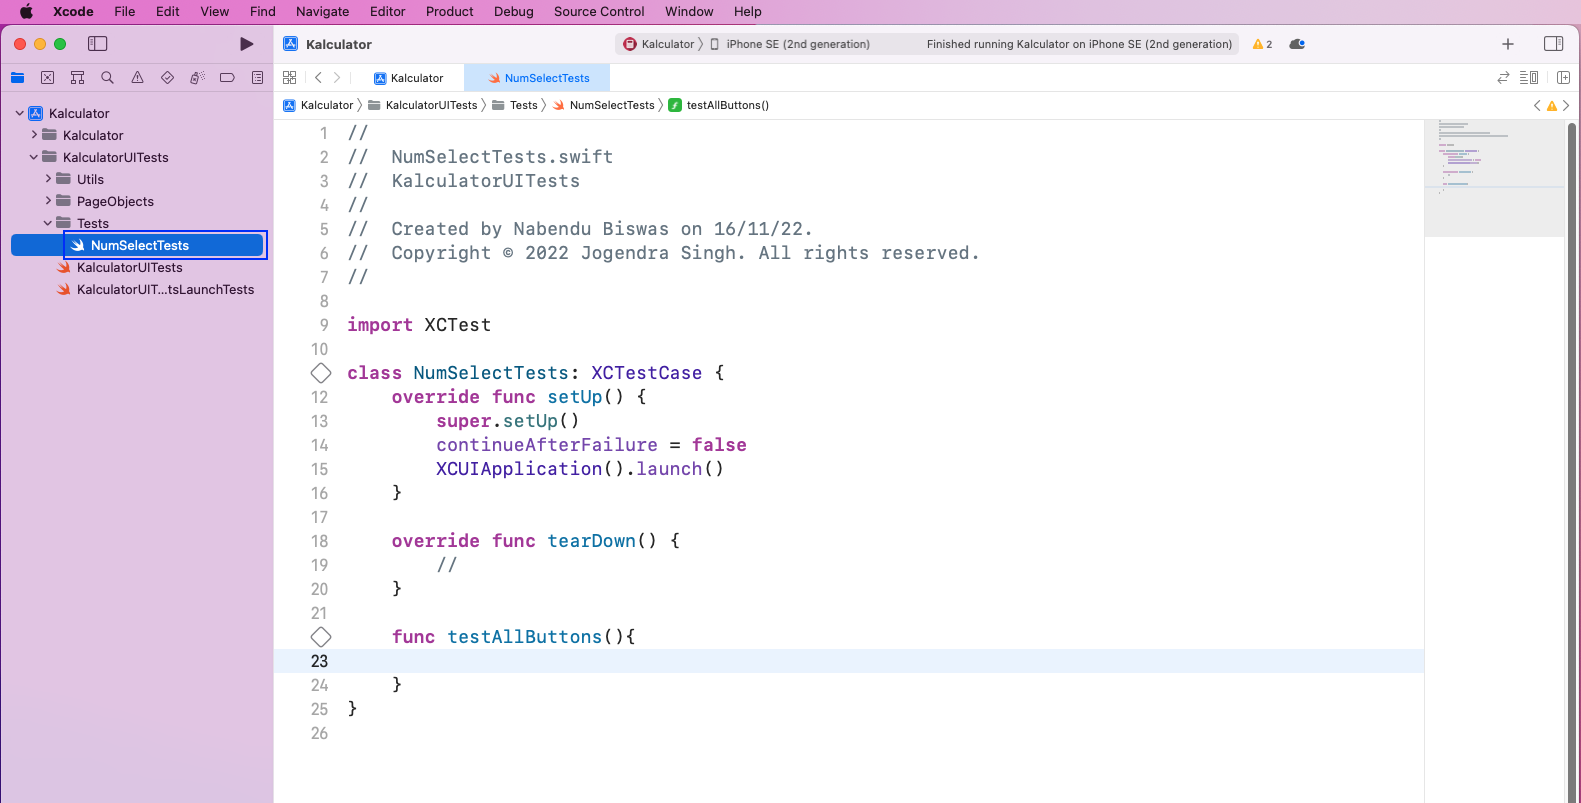
Task: Open the Debug menu
Action: [x=513, y=12]
